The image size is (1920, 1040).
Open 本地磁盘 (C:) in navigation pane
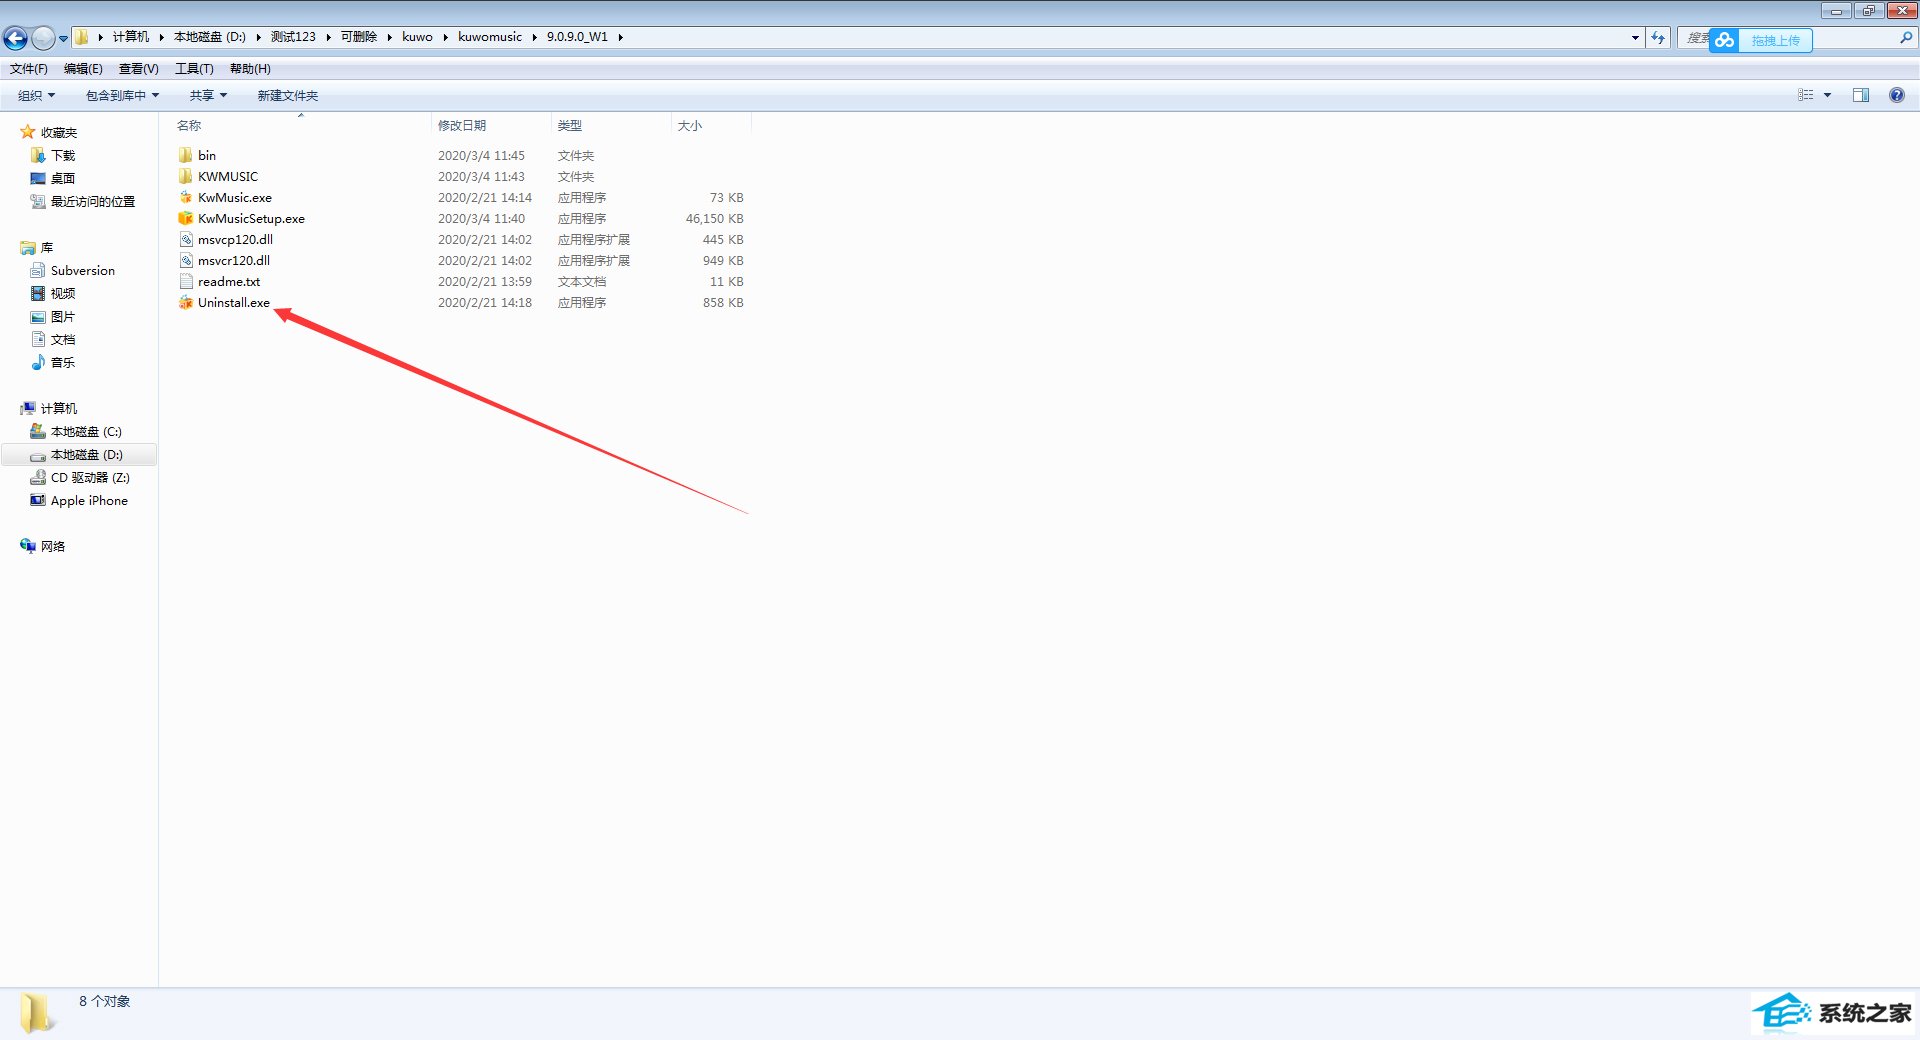pyautogui.click(x=86, y=431)
